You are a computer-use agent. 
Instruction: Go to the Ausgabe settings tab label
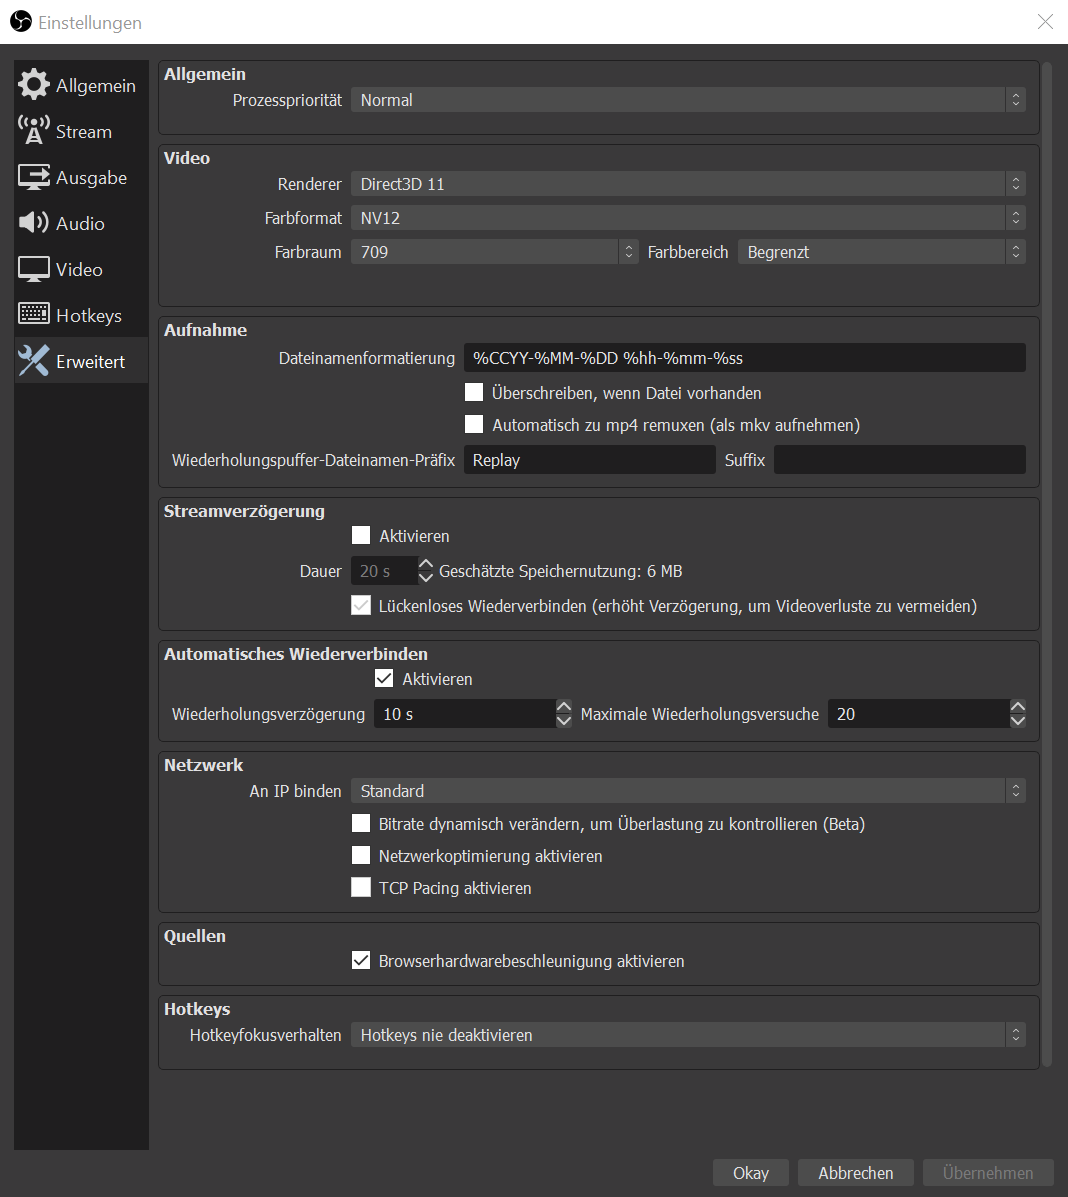click(x=91, y=178)
